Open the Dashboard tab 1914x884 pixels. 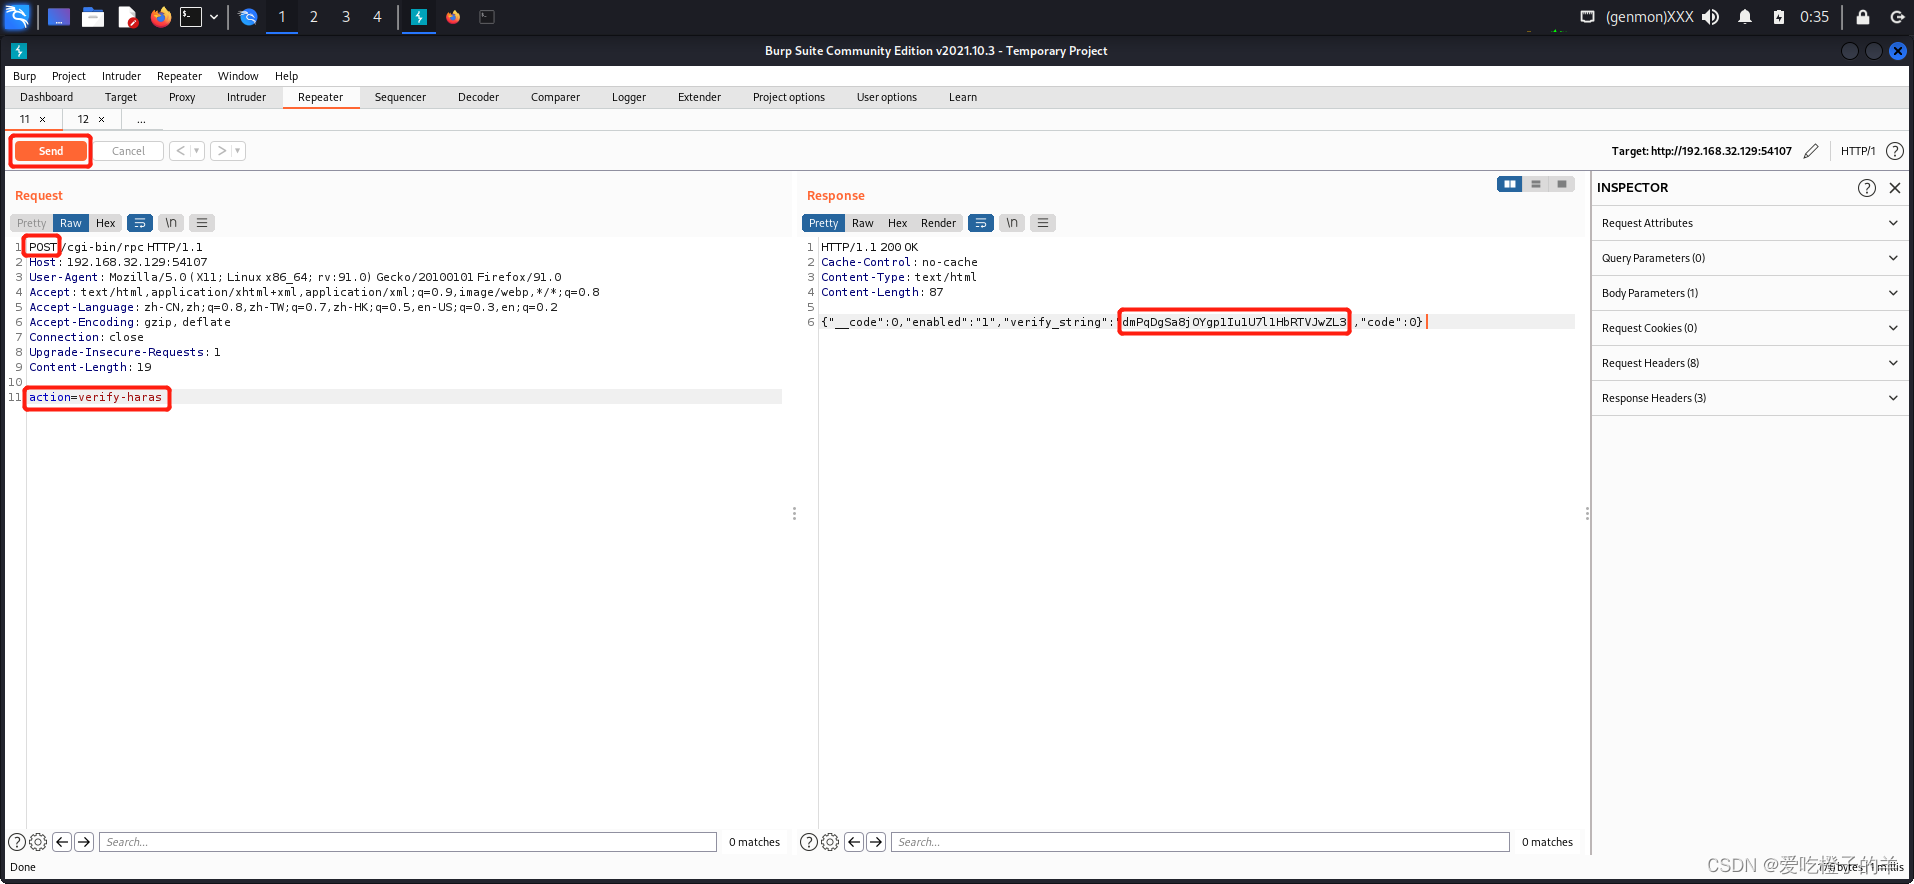click(47, 97)
